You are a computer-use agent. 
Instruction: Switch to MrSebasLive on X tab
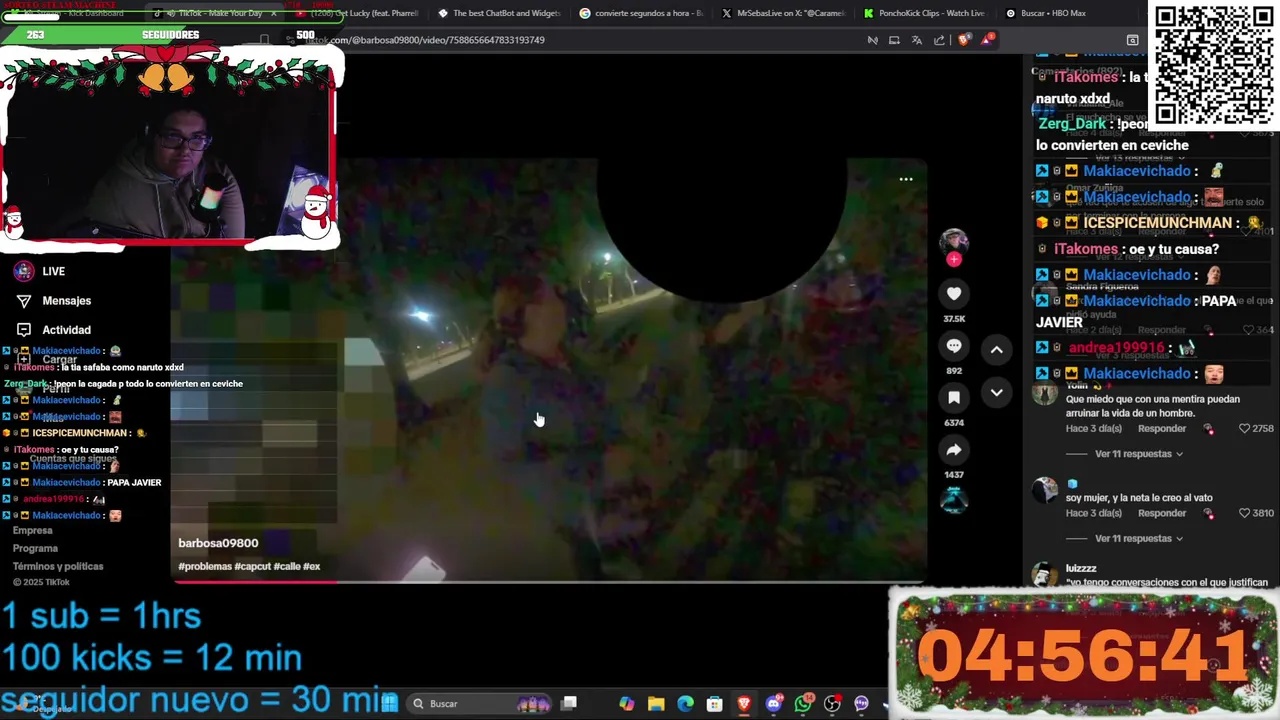[x=783, y=13]
